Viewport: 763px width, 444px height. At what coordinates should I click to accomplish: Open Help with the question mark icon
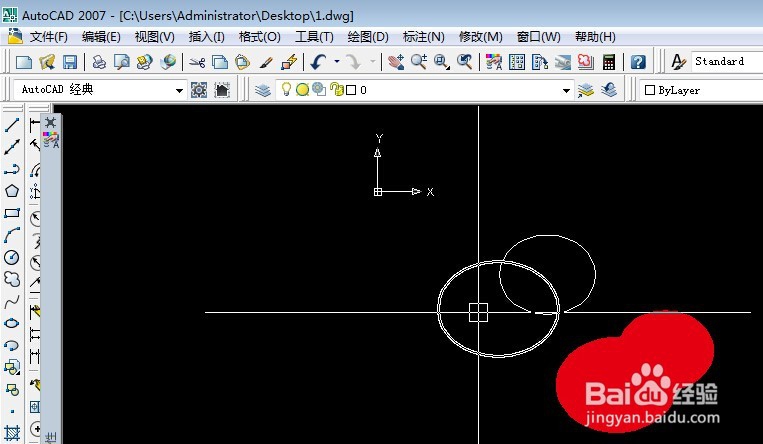[638, 62]
